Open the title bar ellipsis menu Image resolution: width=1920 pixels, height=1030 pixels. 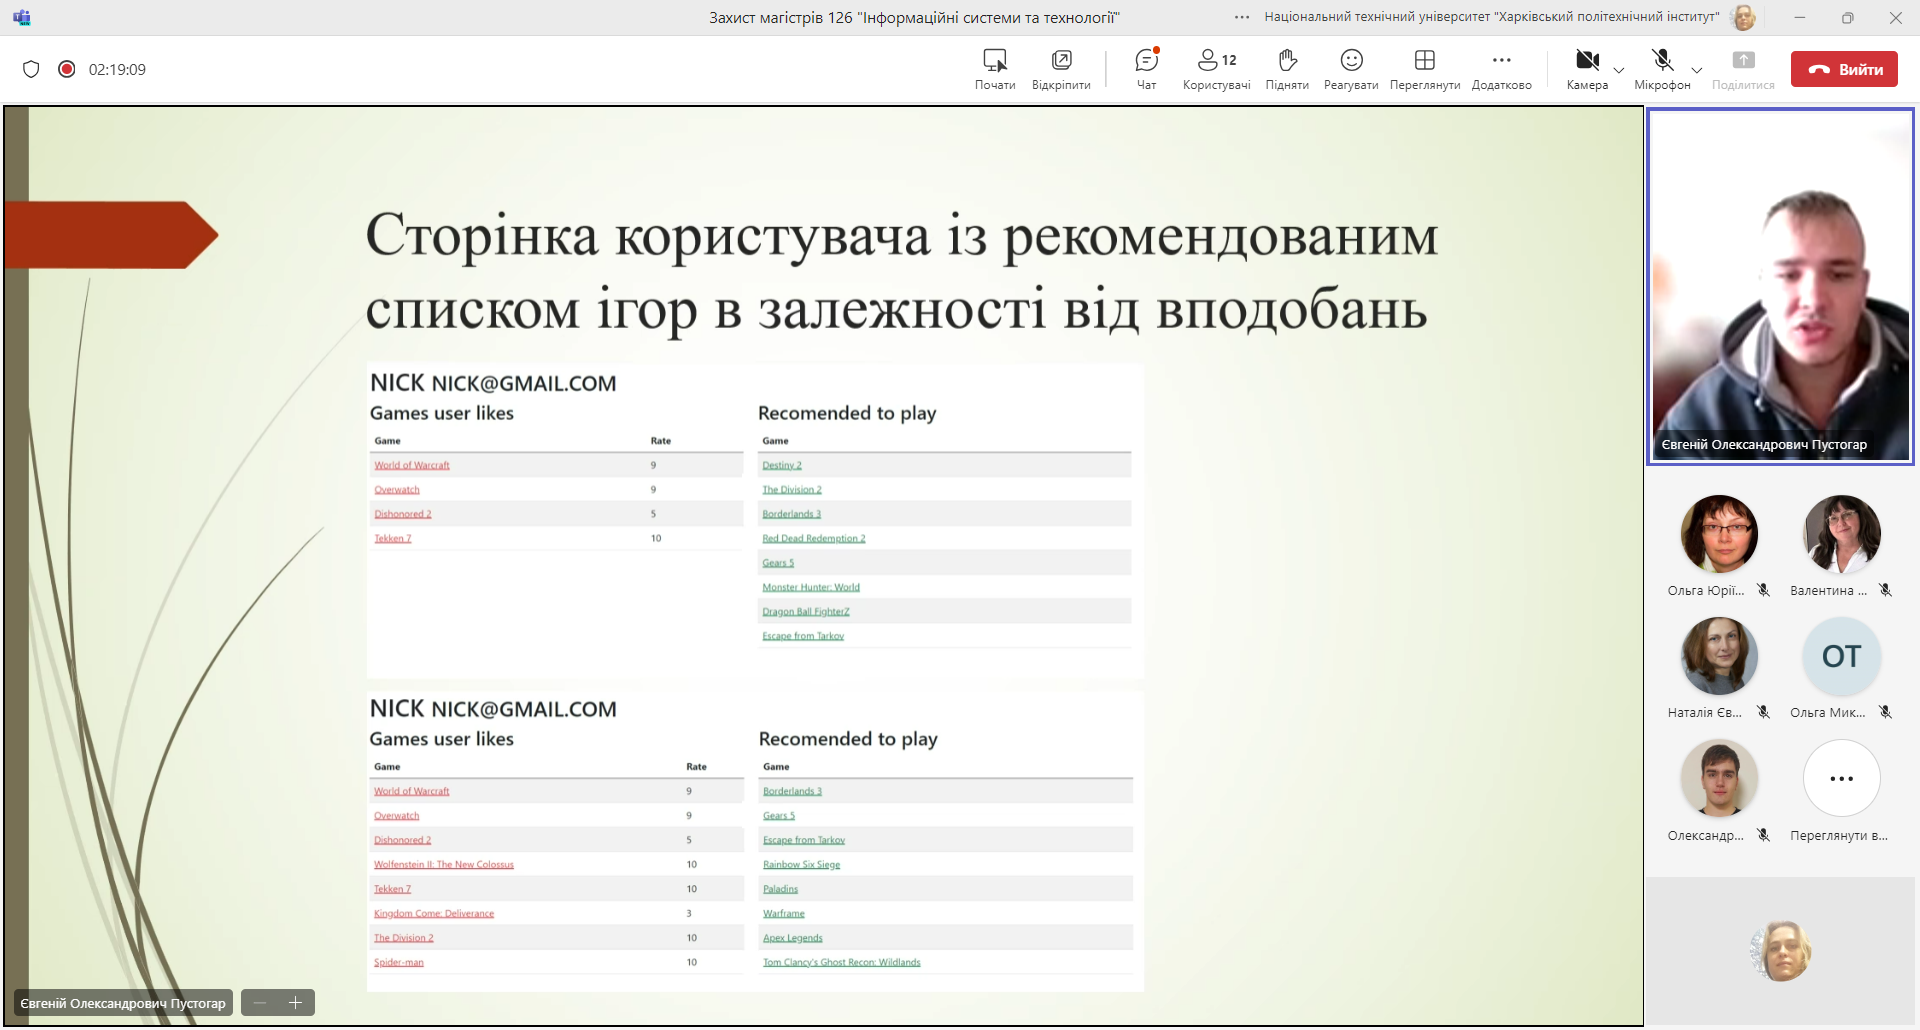(1242, 17)
